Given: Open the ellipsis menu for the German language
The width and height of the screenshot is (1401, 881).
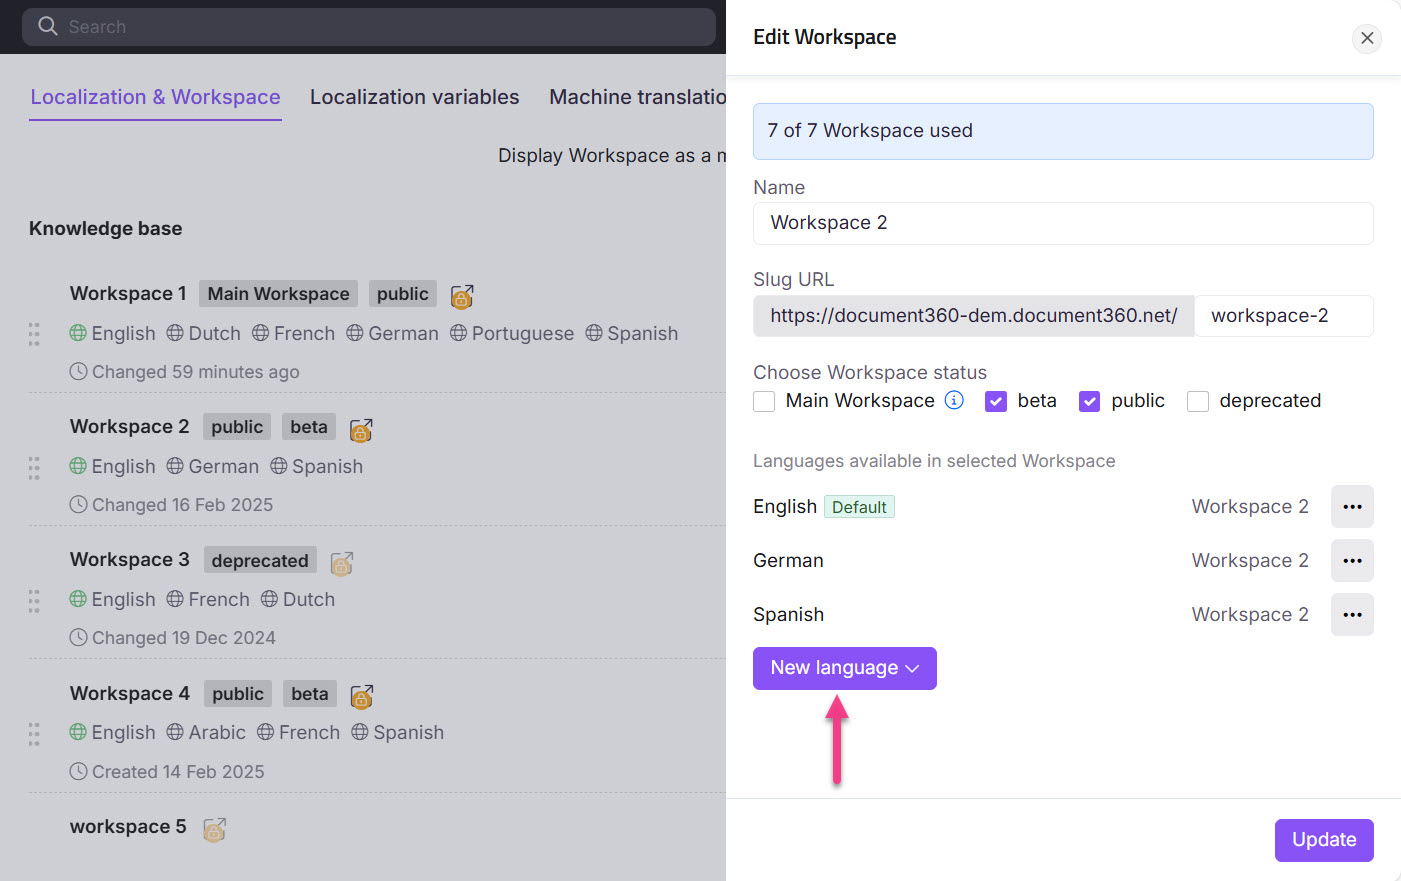Looking at the screenshot, I should pos(1352,560).
